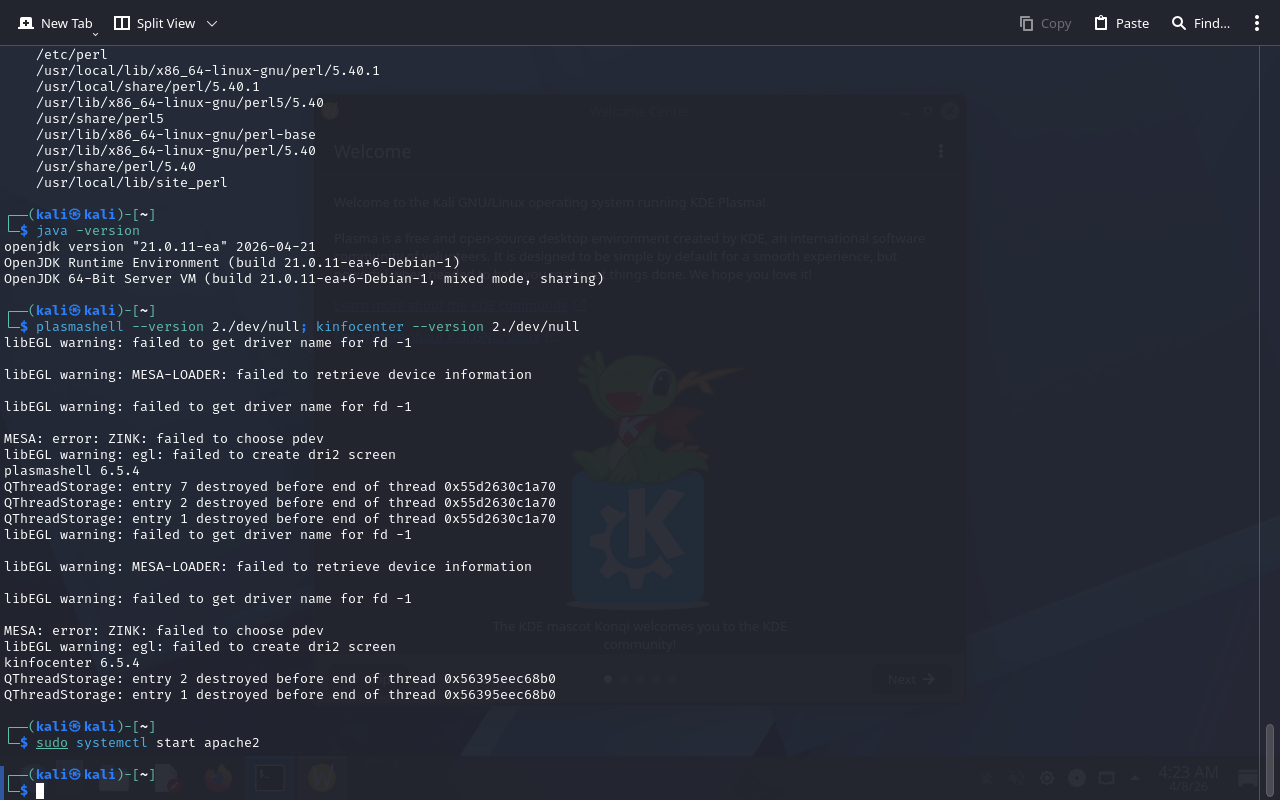Click the 'sudo systemctl start apache2' command
The width and height of the screenshot is (1280, 800).
148,743
